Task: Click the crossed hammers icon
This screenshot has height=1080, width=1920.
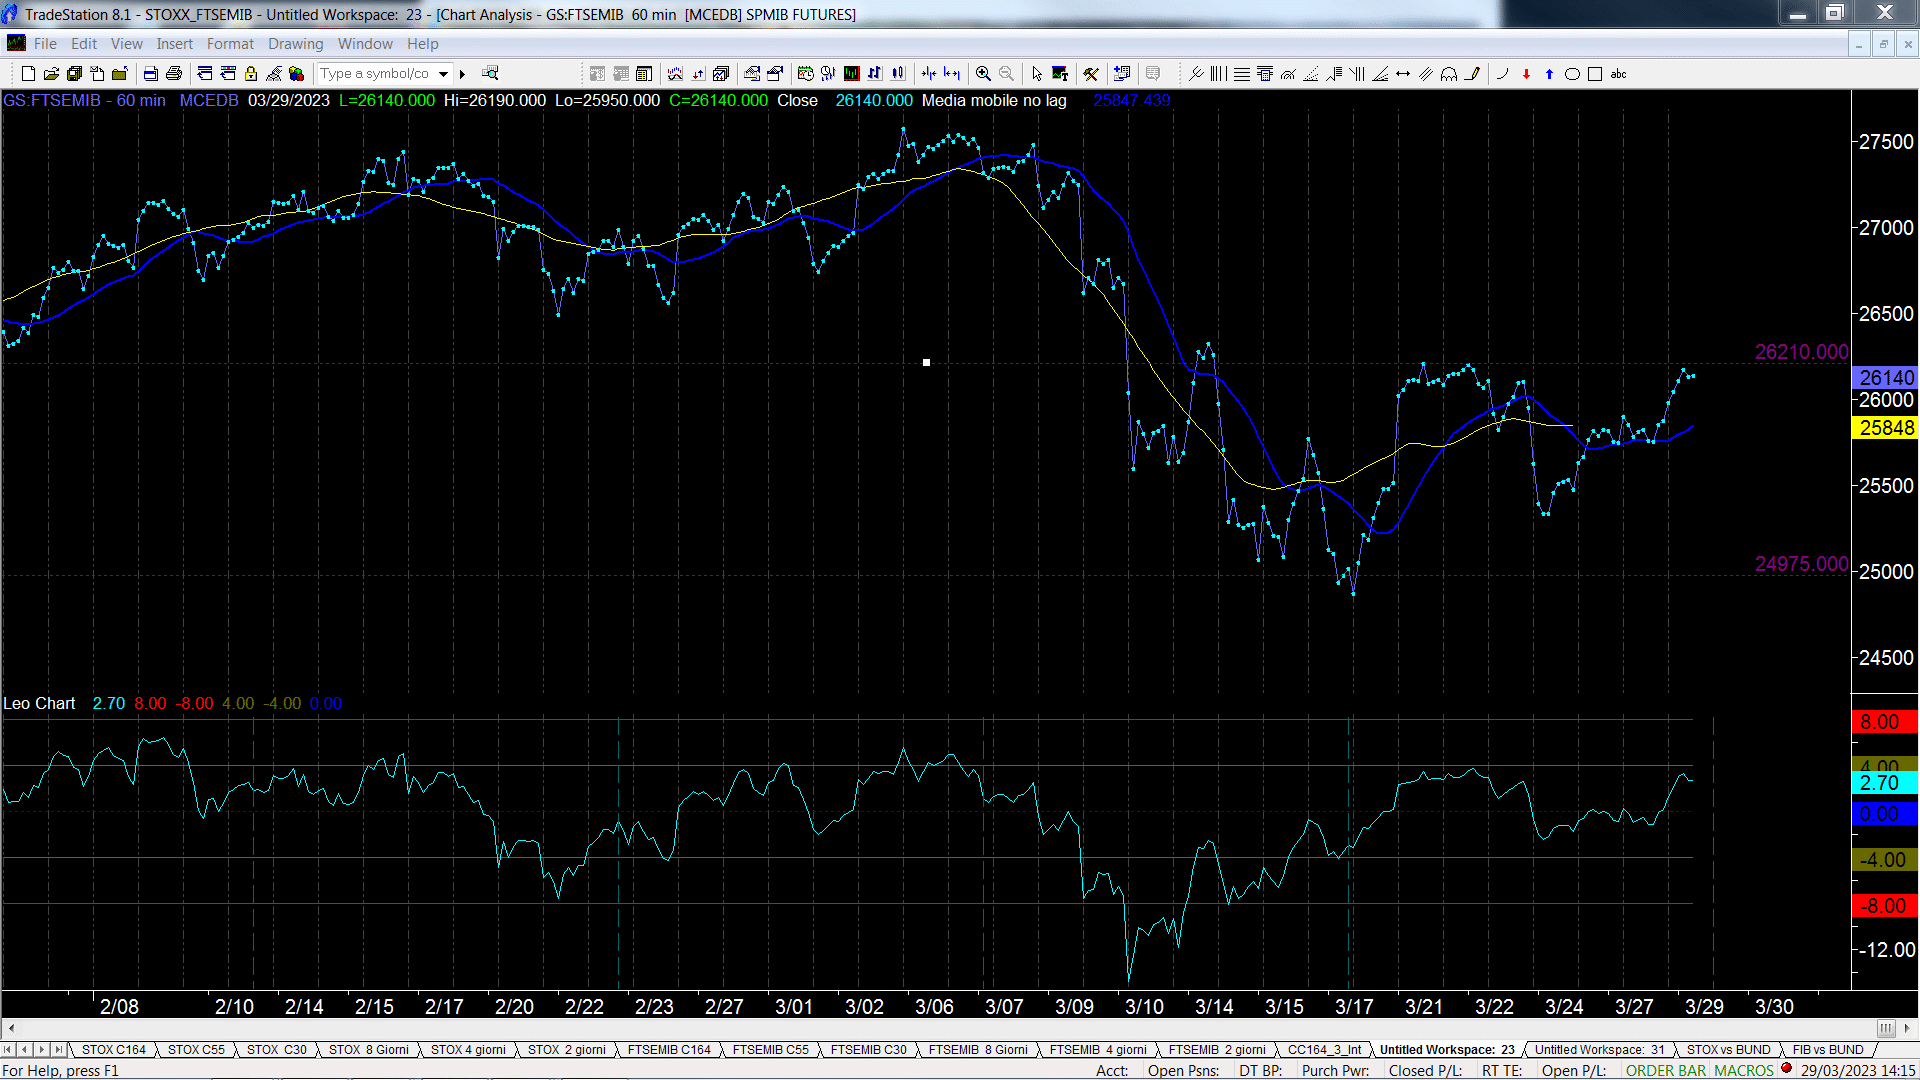Action: click(x=1091, y=74)
